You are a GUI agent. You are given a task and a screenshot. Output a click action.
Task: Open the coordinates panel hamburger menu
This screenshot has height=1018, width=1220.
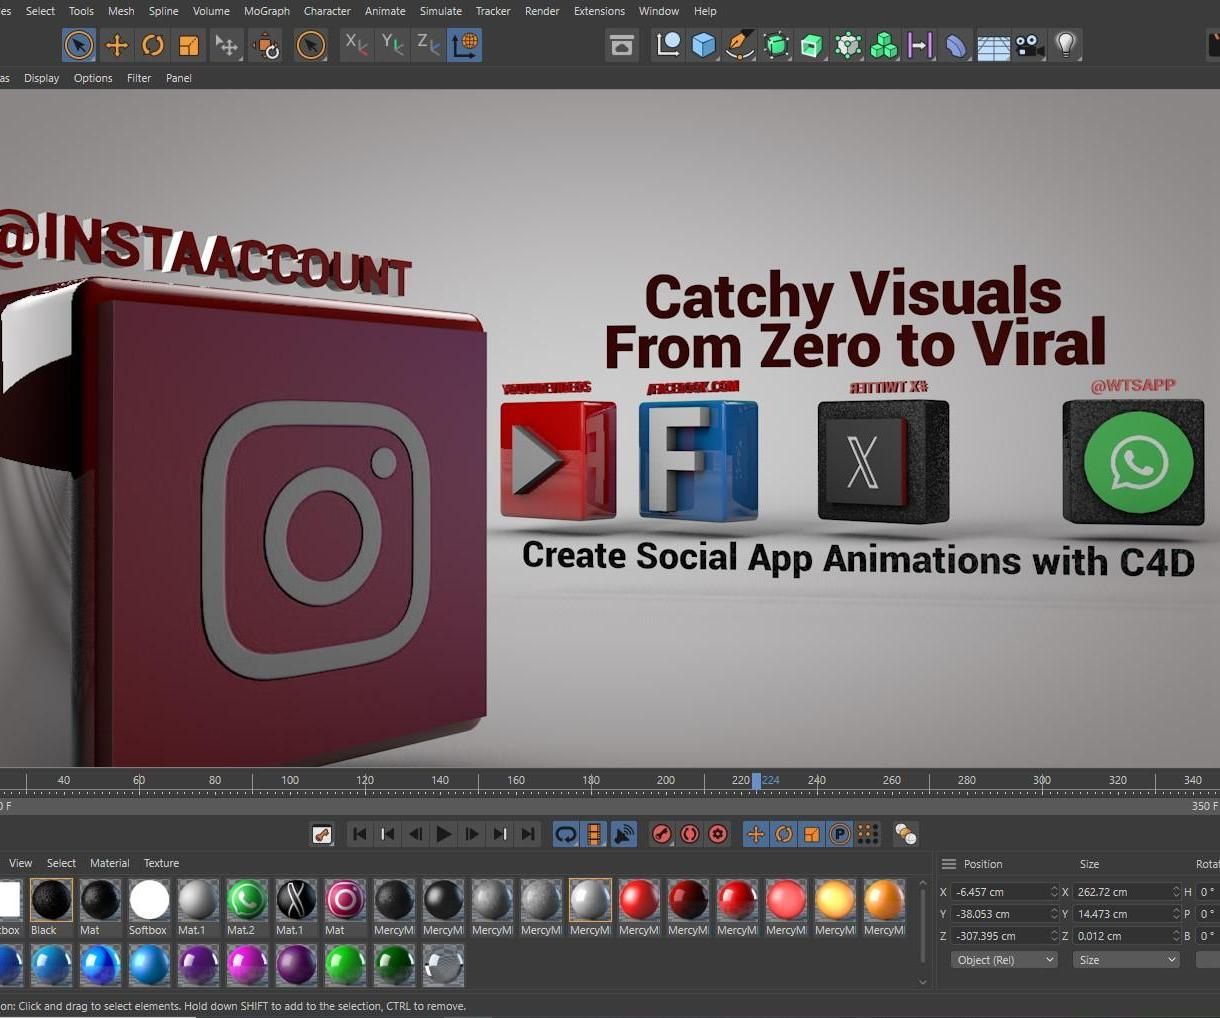click(x=949, y=864)
